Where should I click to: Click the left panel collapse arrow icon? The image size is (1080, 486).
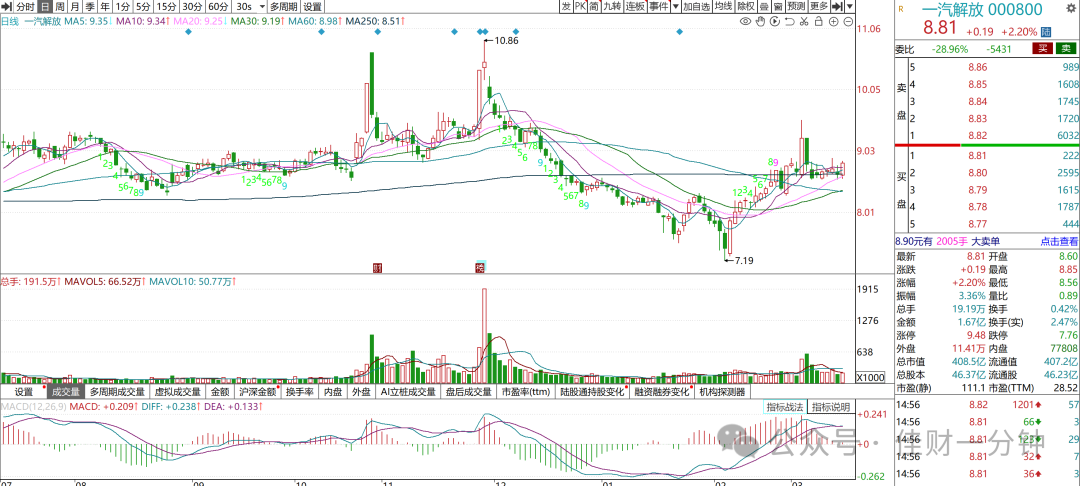point(6,6)
